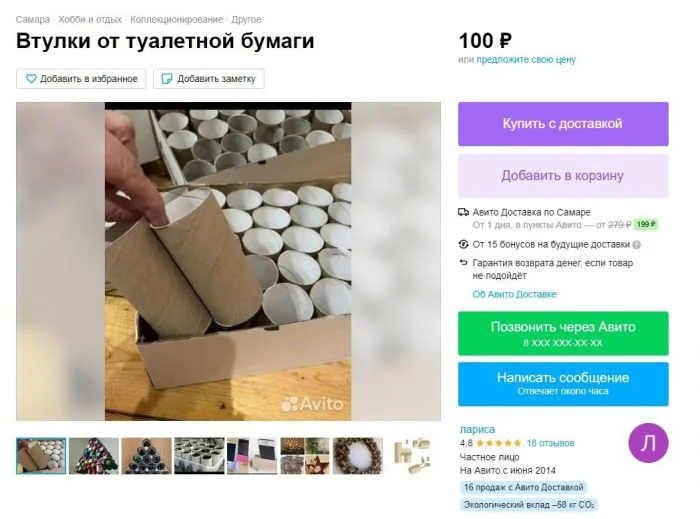Click the purple Л seller avatar
The height and width of the screenshot is (519, 700).
(x=648, y=443)
